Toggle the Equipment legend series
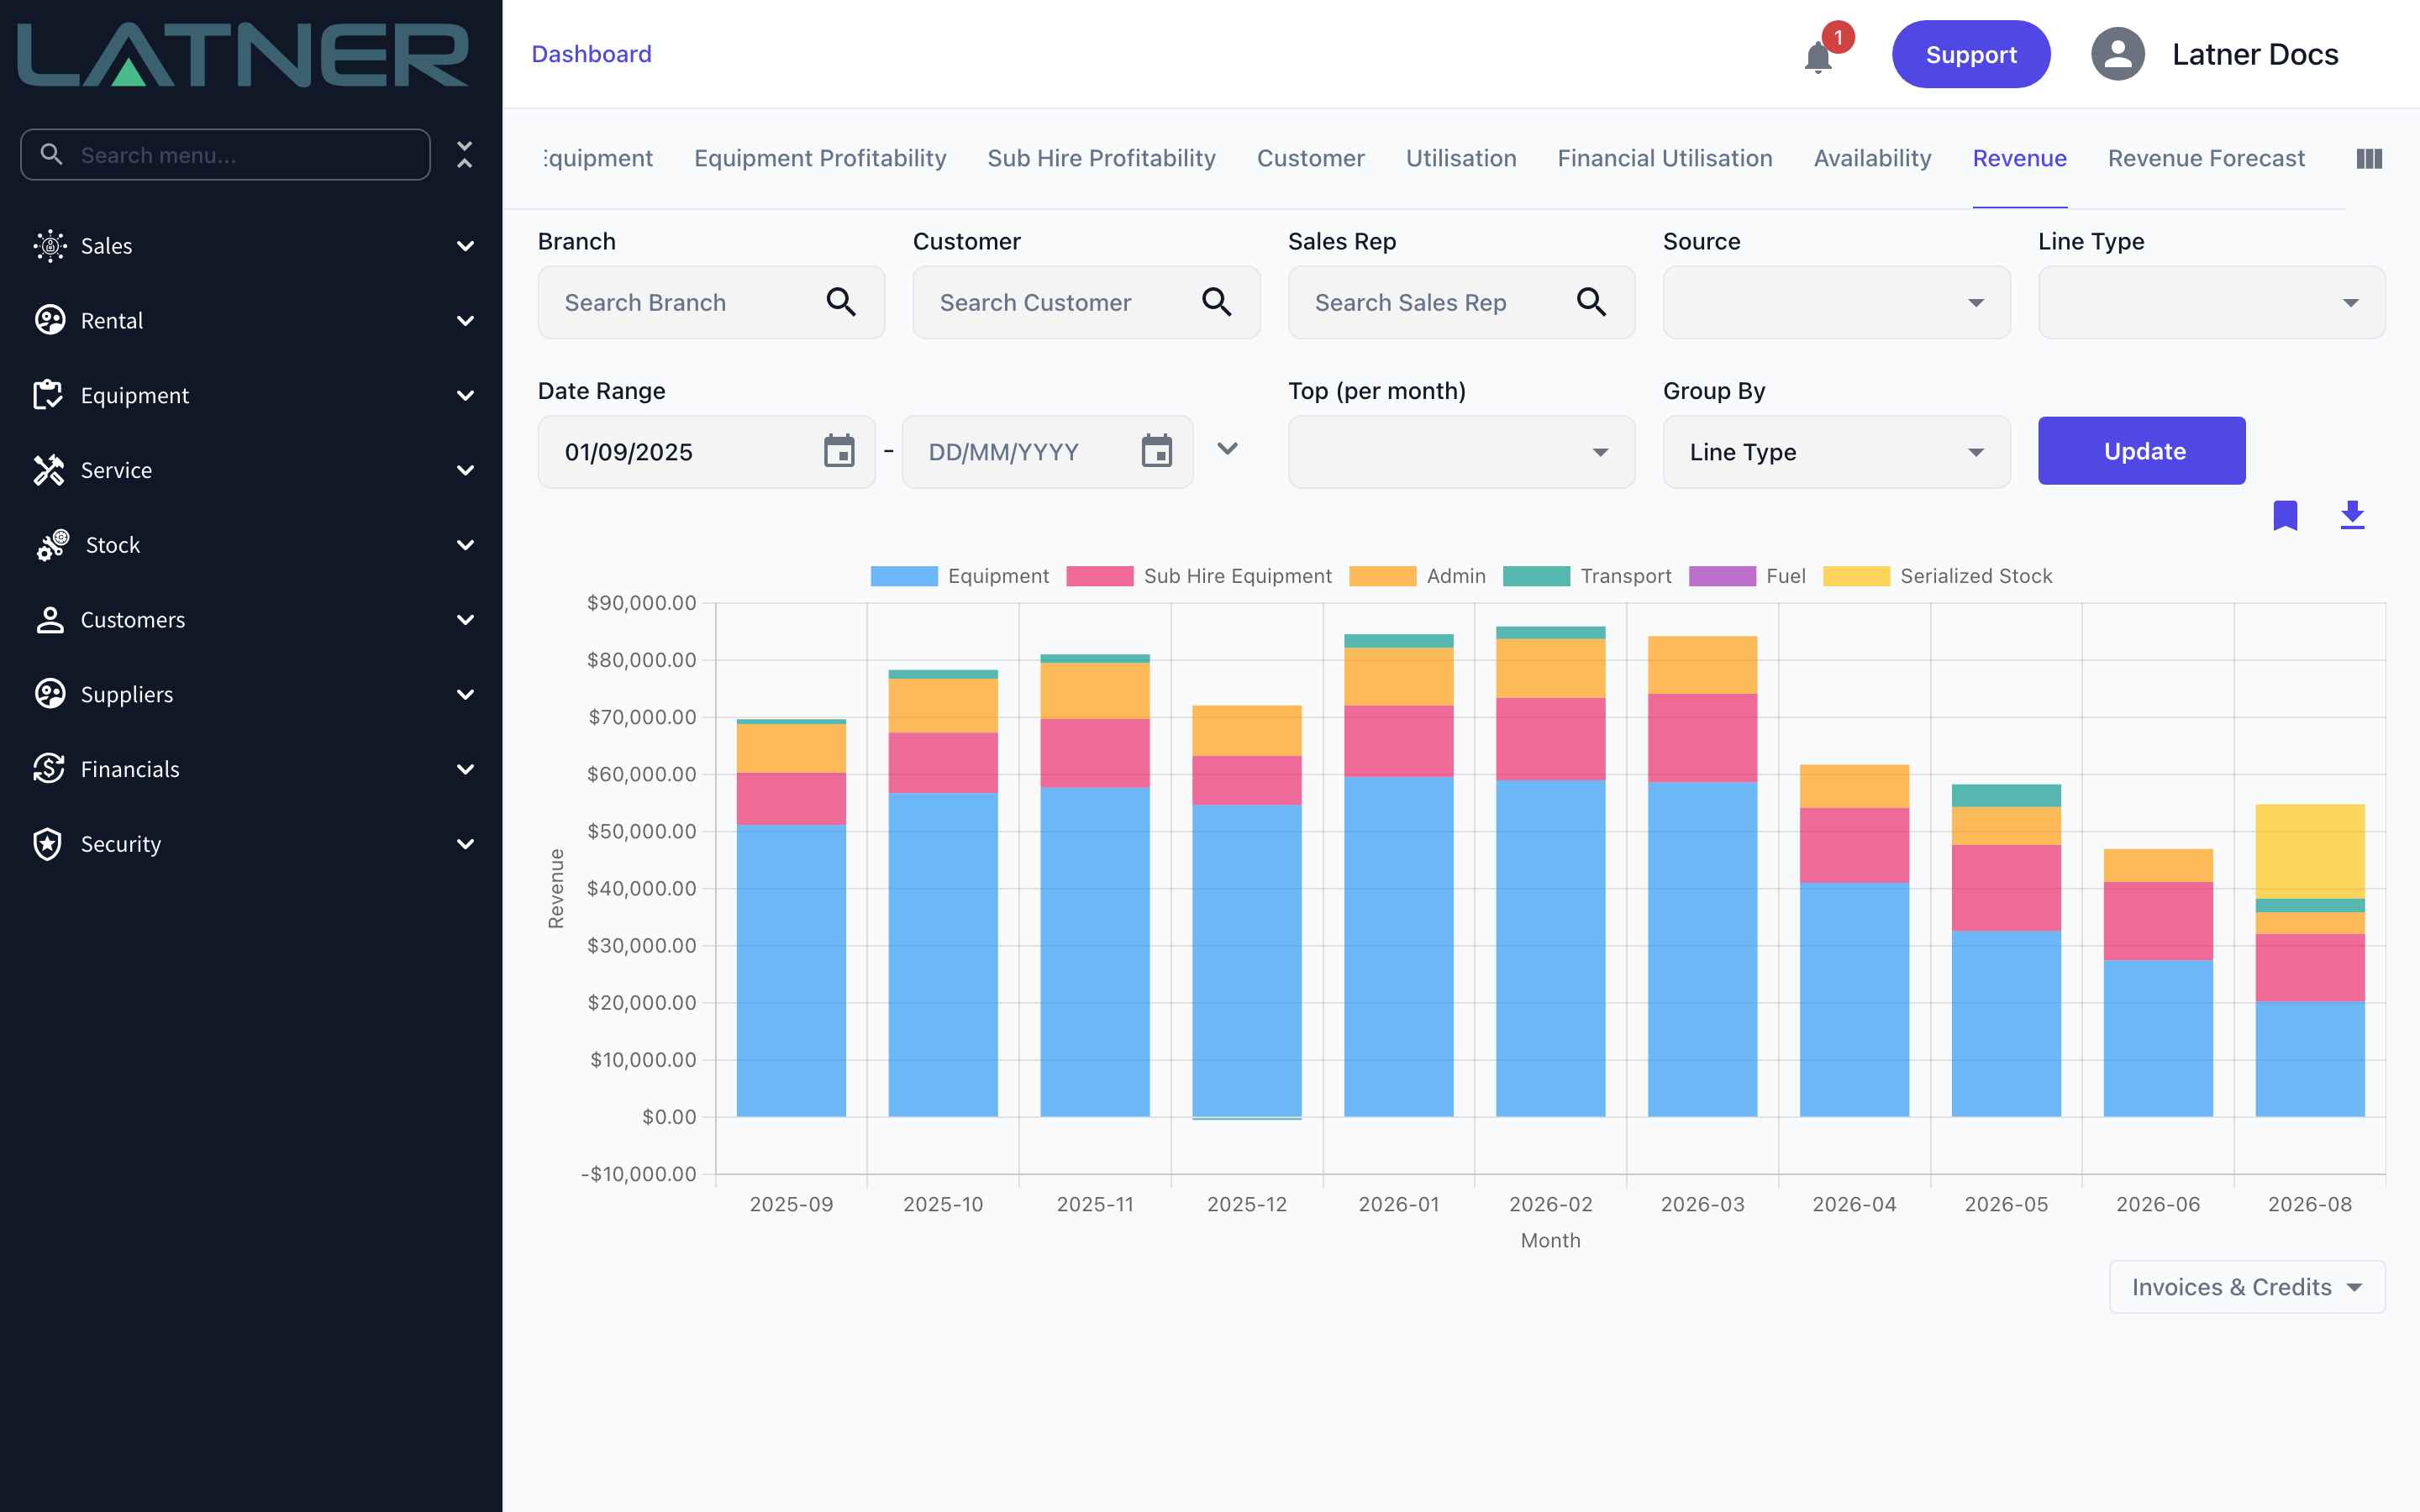2420x1512 pixels. (959, 576)
